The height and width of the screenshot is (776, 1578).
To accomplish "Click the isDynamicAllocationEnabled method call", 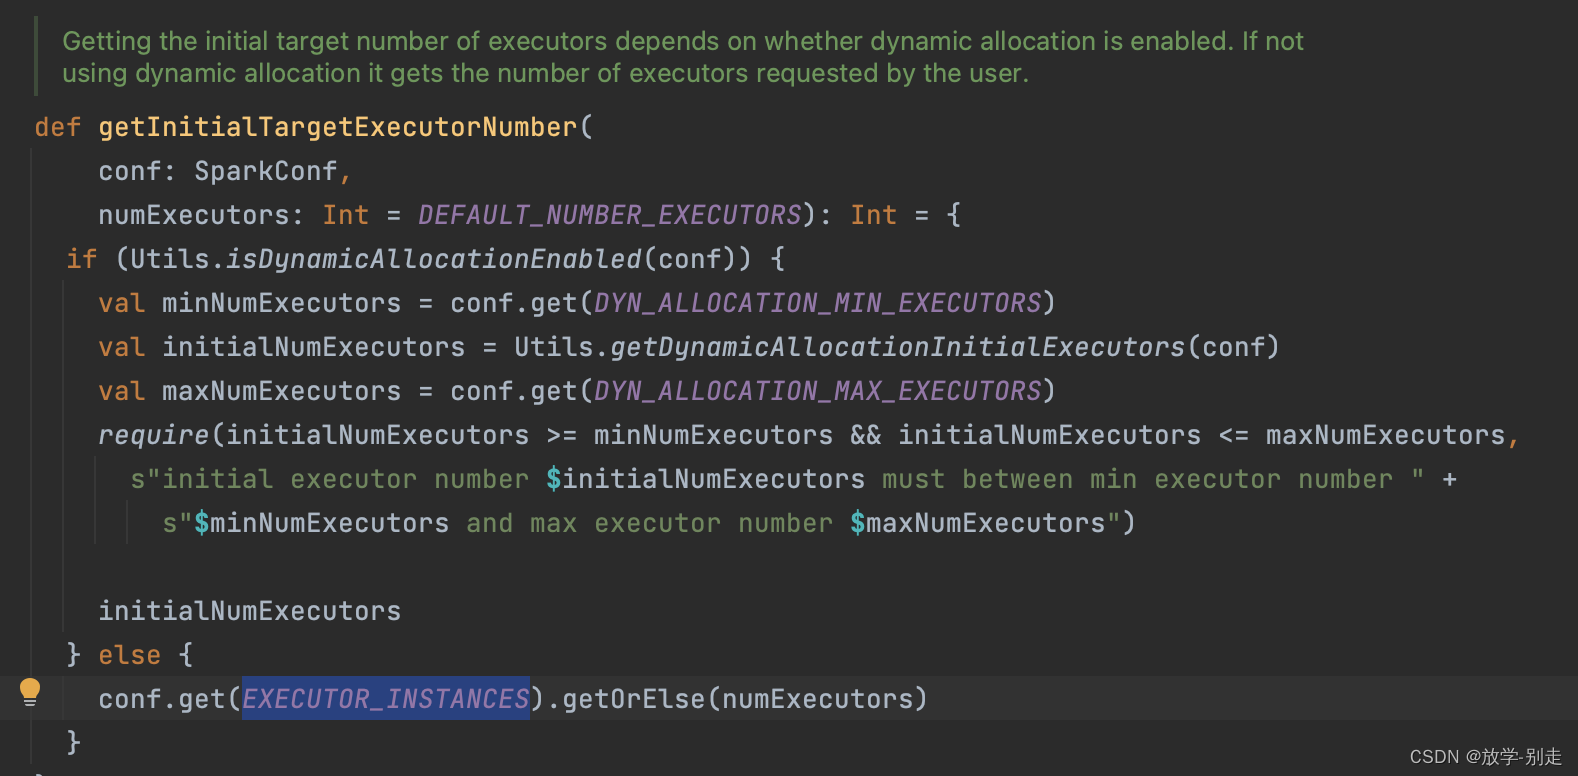I will tap(434, 259).
